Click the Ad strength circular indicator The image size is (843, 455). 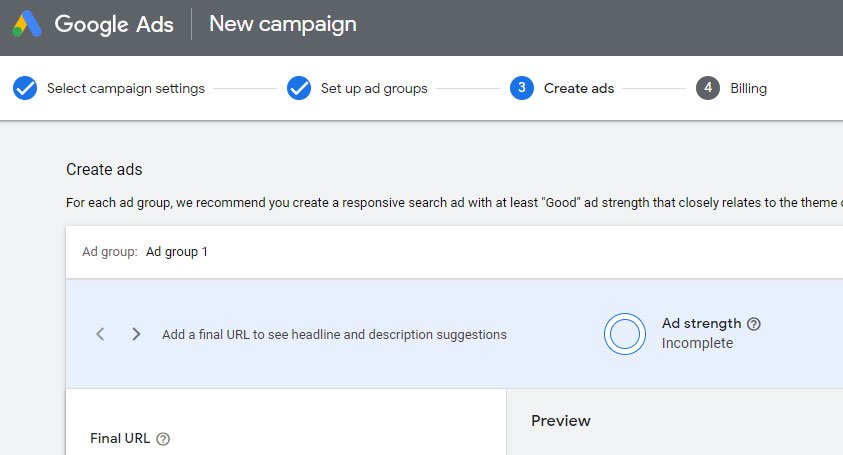tap(625, 334)
